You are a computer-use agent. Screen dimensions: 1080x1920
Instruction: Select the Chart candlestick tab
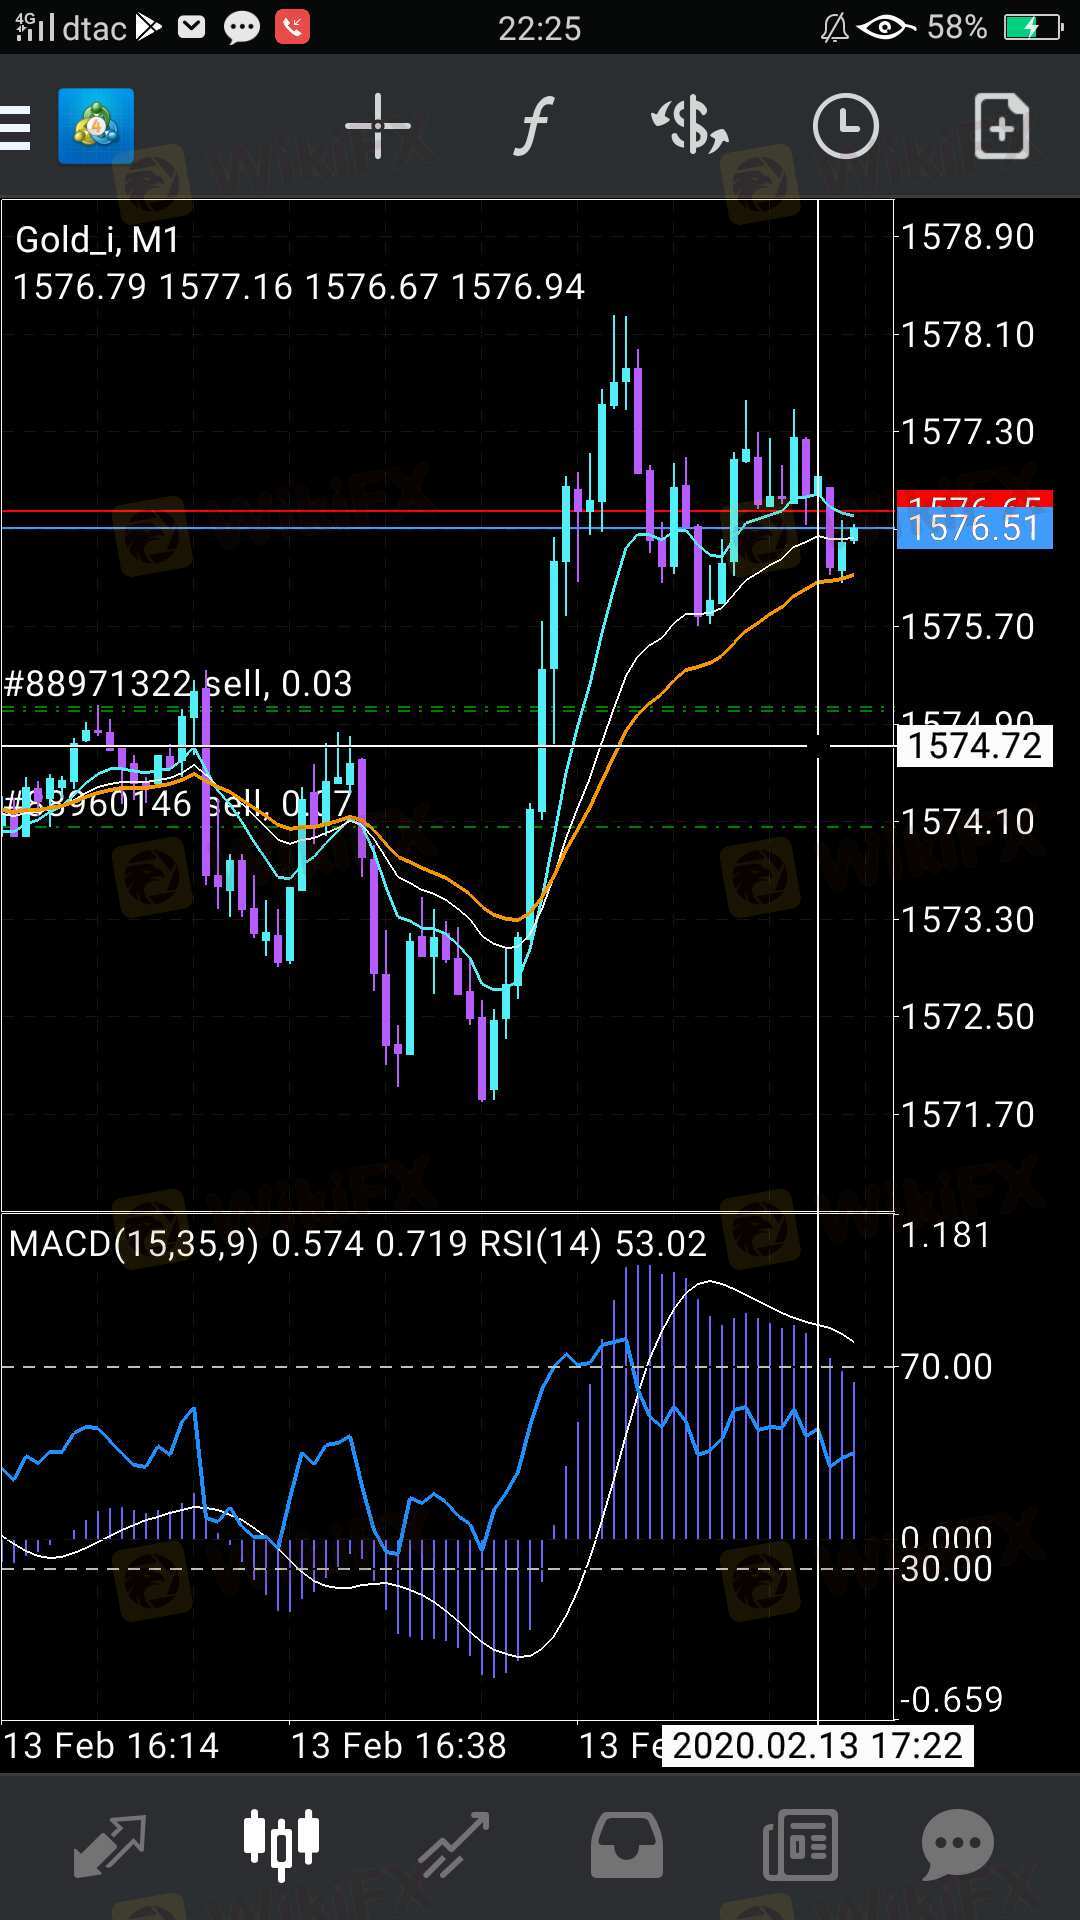pos(282,1843)
